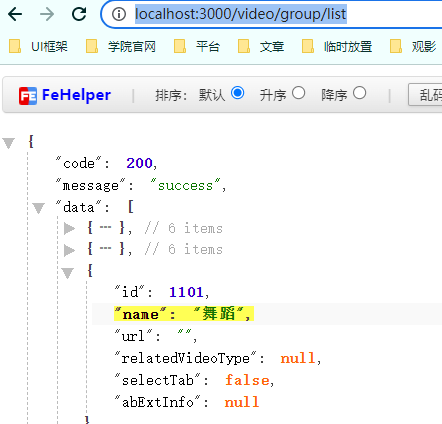
Task: Collapse the "data" array triangle
Action: tap(39, 208)
